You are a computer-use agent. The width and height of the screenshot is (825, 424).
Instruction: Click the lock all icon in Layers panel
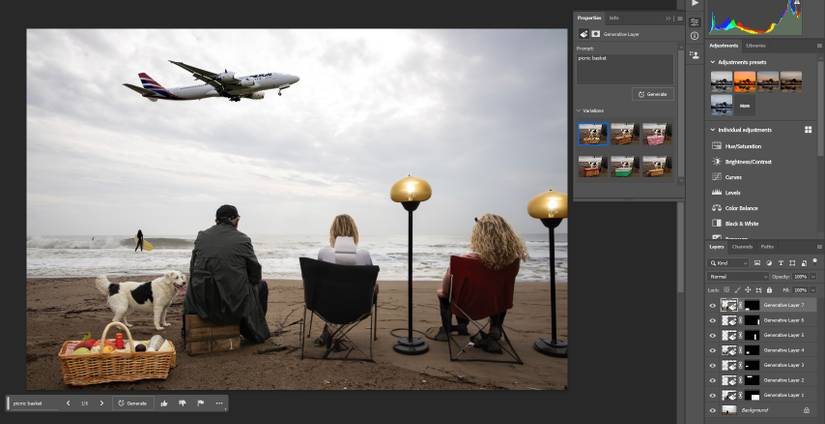coord(769,290)
